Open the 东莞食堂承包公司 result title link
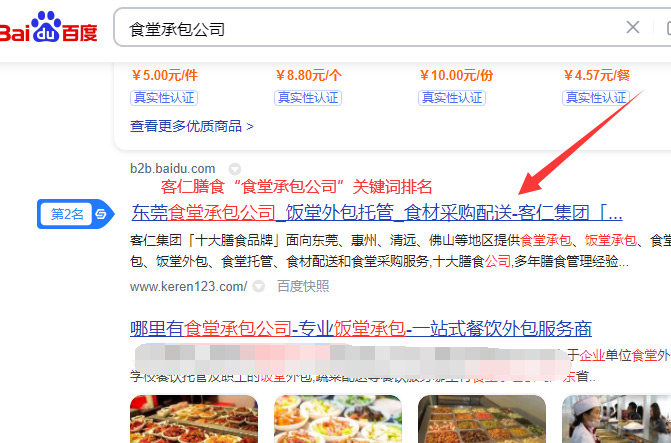Image resolution: width=671 pixels, height=443 pixels. pos(376,213)
